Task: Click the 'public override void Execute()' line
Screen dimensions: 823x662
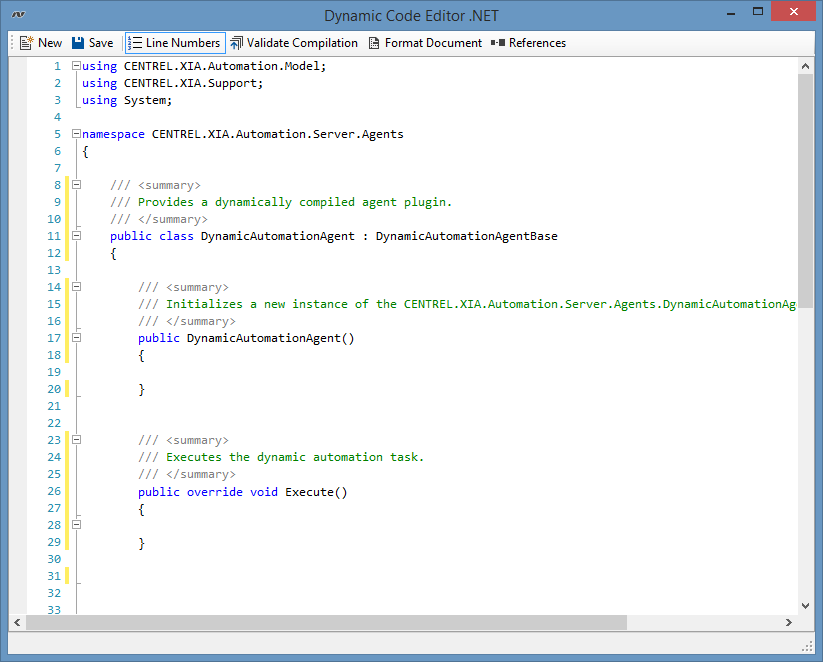Action: point(242,492)
